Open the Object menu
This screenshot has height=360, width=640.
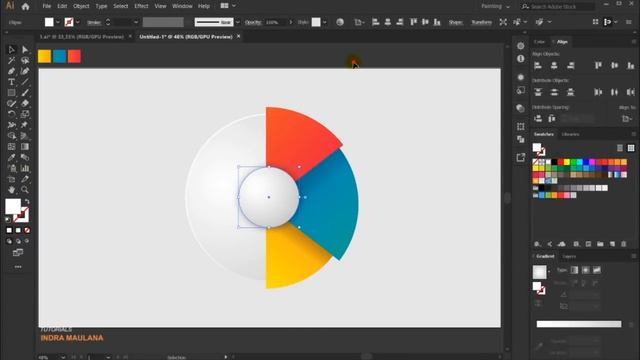pyautogui.click(x=81, y=6)
